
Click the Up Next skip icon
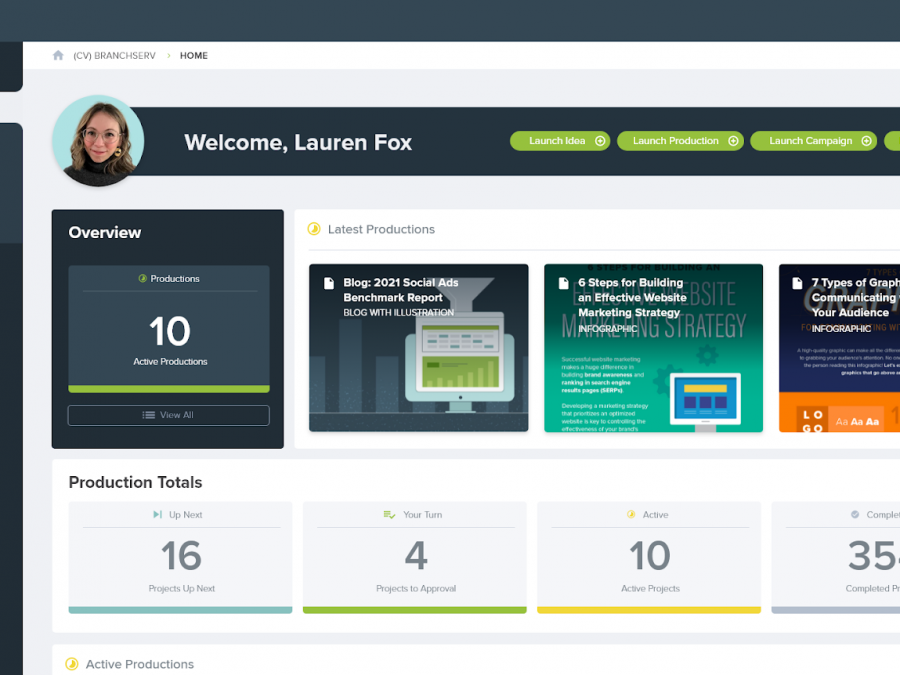pos(157,515)
